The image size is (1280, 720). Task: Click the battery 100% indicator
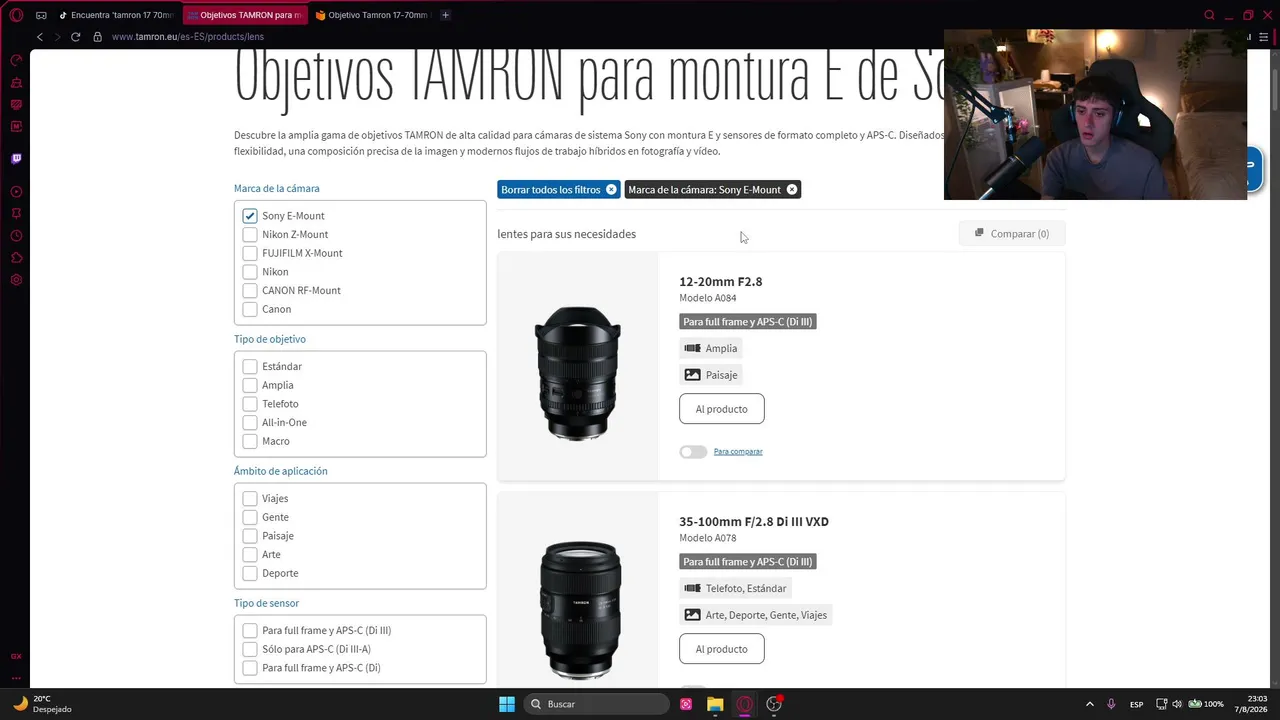(x=1206, y=704)
